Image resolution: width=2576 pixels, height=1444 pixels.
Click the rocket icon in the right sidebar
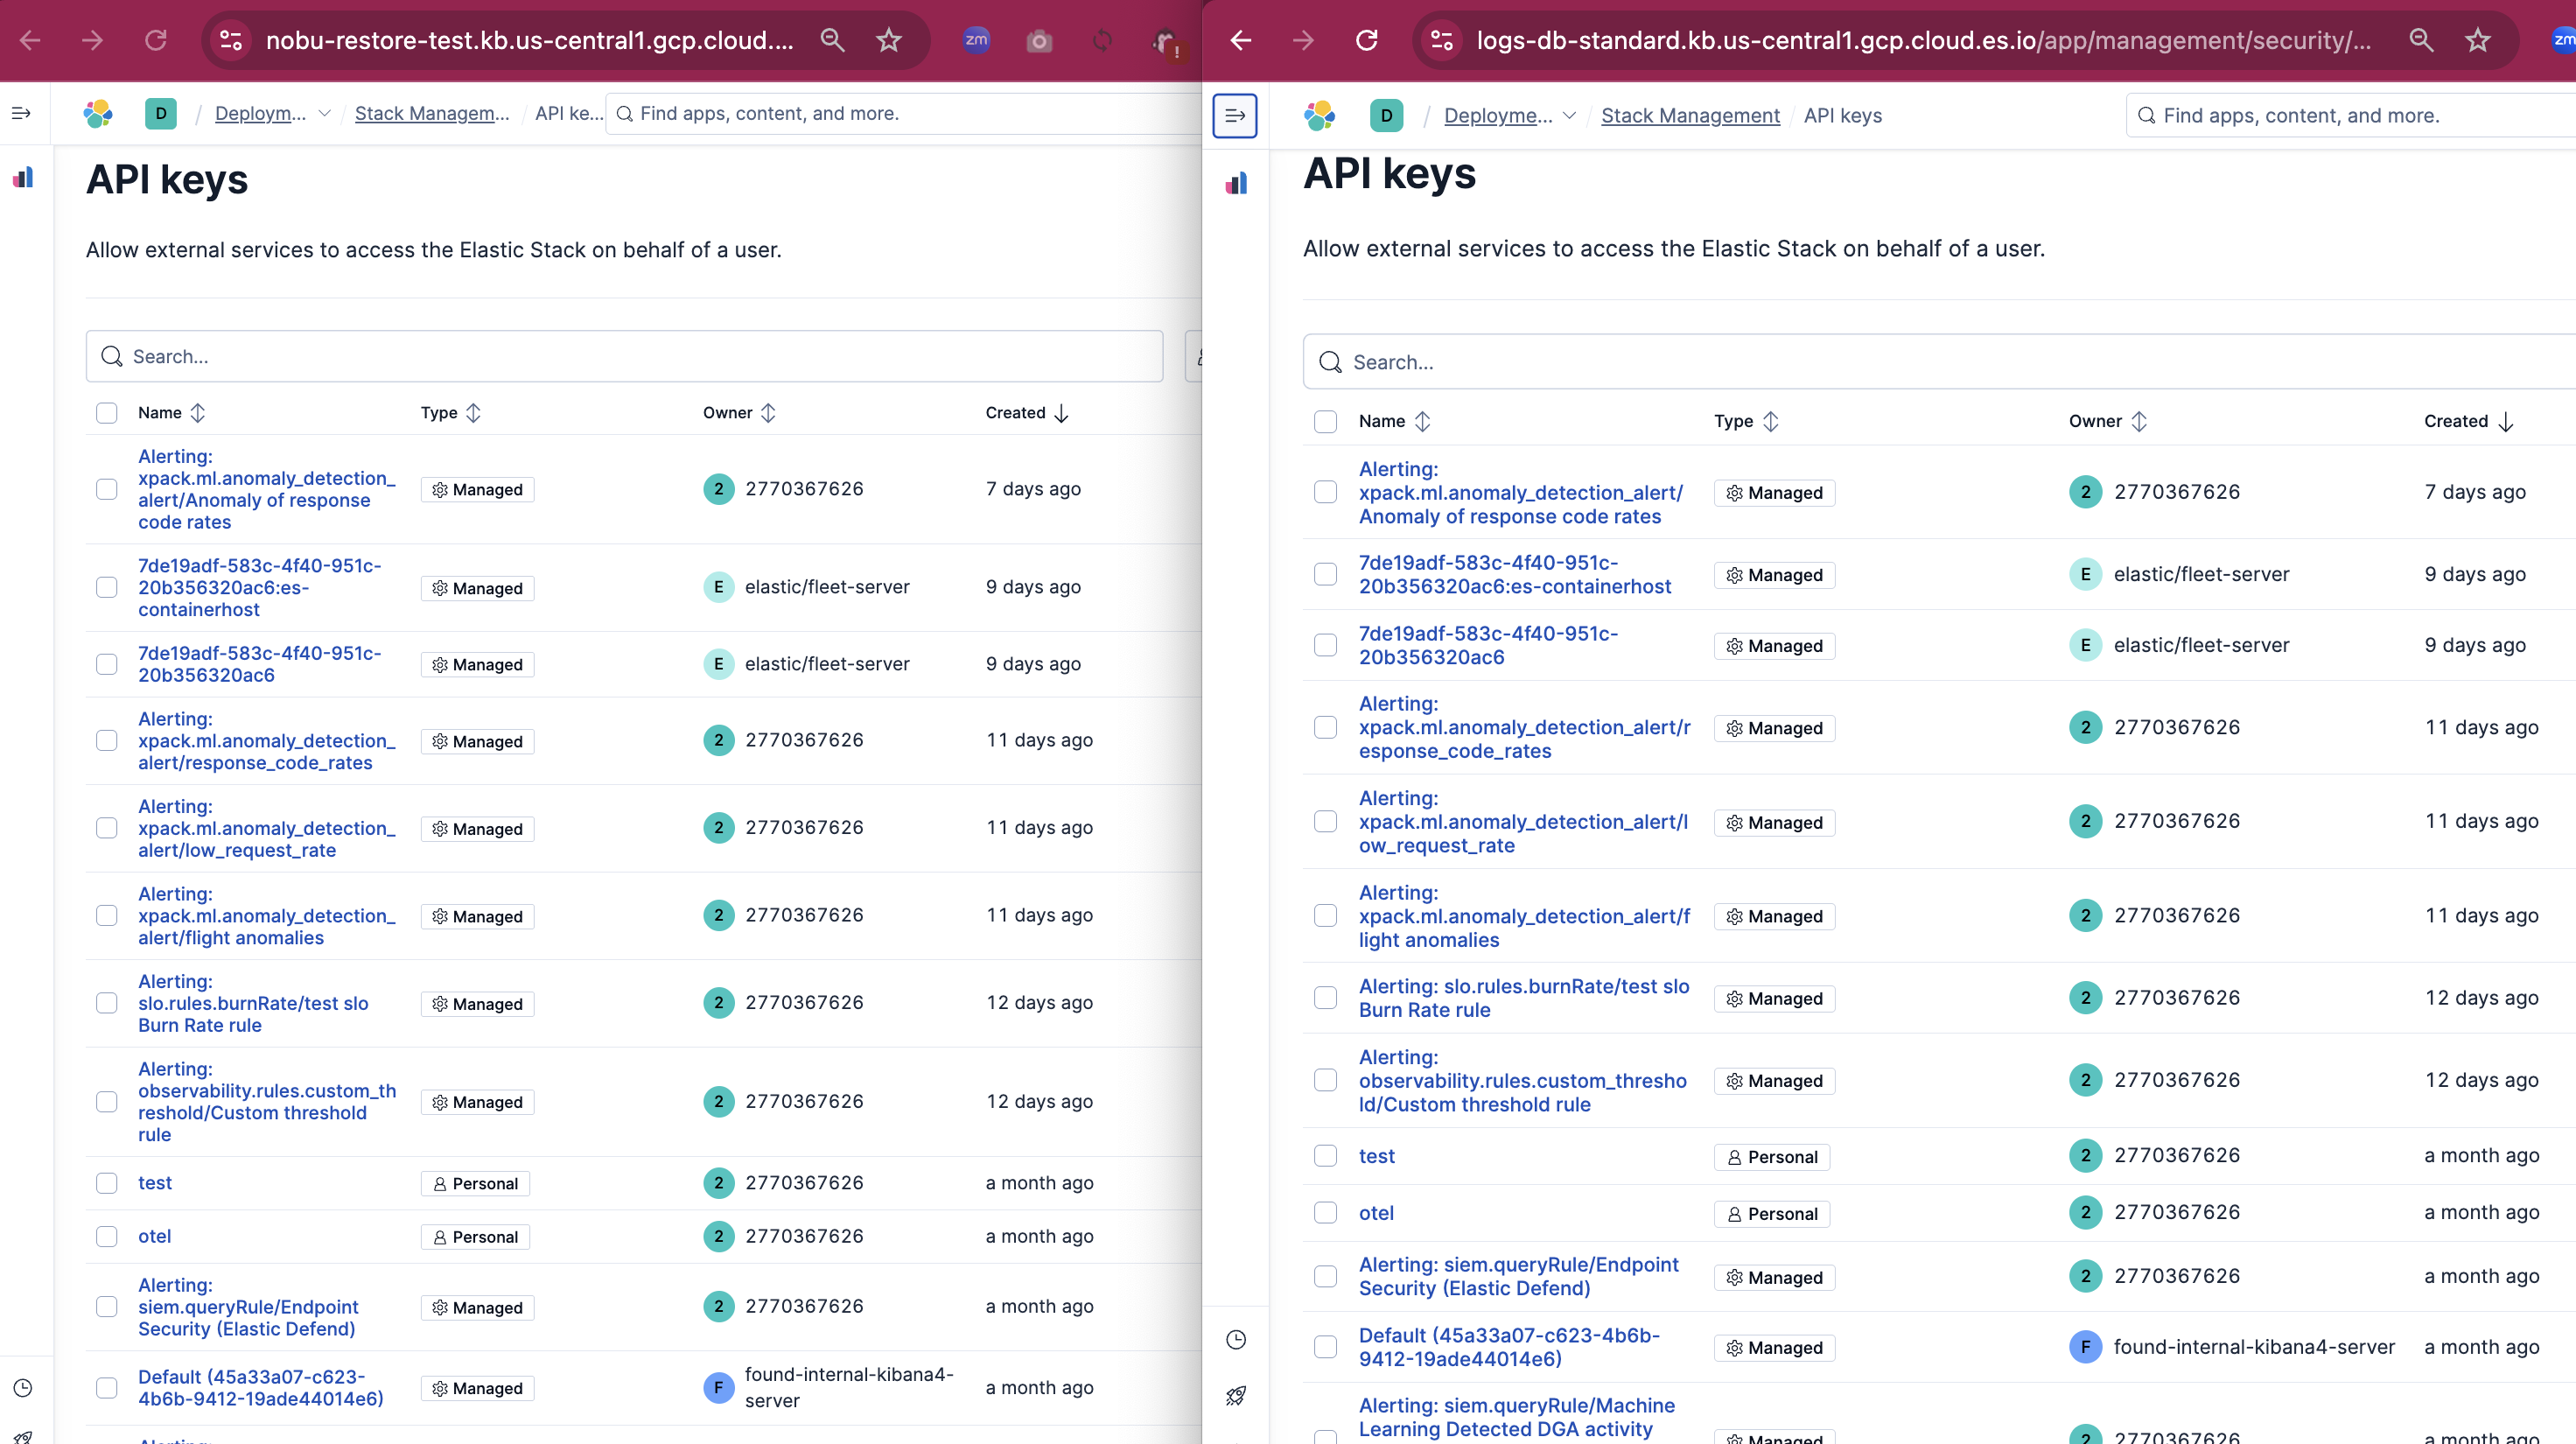[1236, 1395]
